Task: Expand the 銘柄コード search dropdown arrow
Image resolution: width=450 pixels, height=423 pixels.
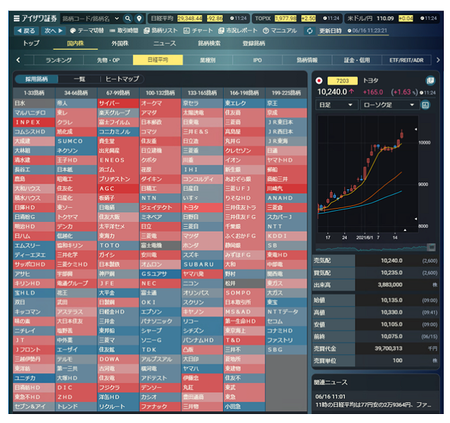Action: (x=117, y=18)
